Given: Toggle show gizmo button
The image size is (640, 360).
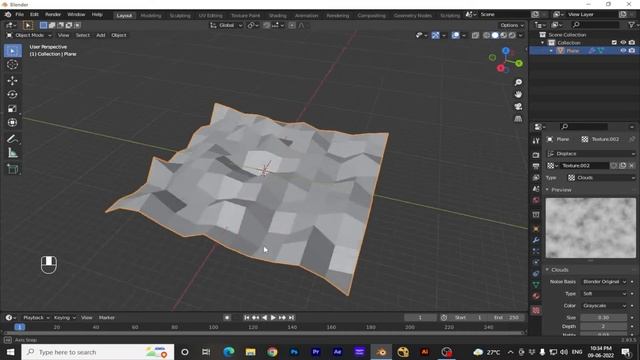Looking at the screenshot, I should pyautogui.click(x=436, y=36).
